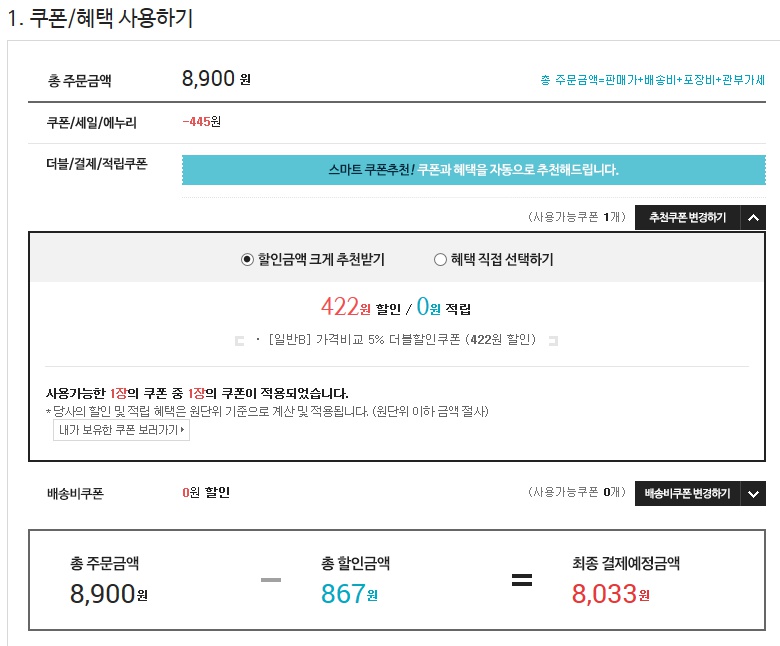Viewport: 780px width, 646px height.
Task: Click the -445원 coupon discount amount
Action: 201,122
